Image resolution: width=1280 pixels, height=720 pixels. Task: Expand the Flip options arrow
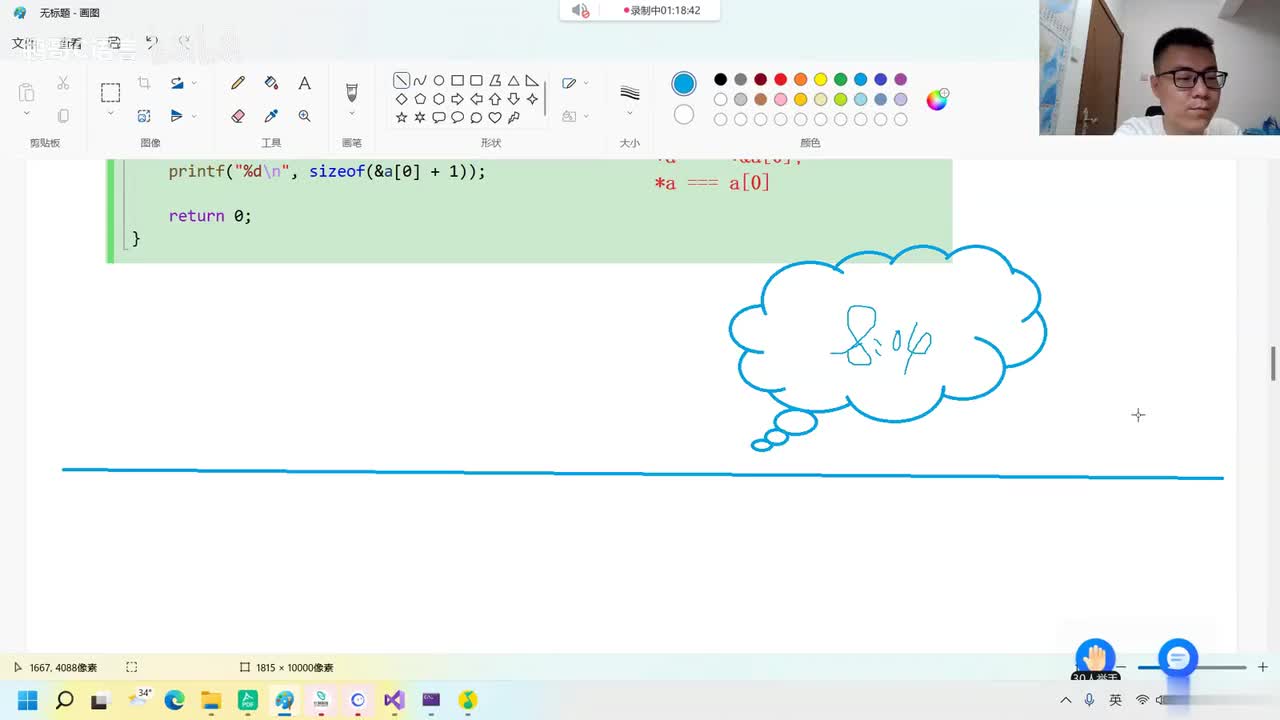(x=194, y=116)
